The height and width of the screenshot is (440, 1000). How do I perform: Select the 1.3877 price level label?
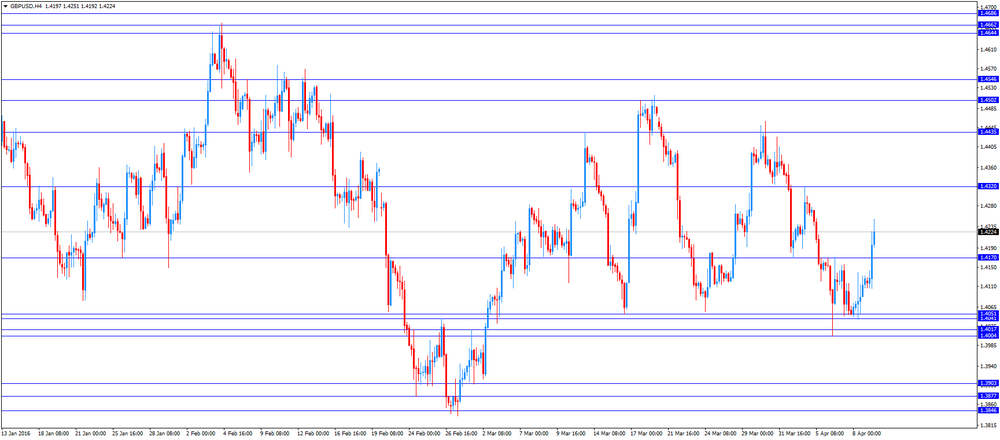[x=988, y=396]
